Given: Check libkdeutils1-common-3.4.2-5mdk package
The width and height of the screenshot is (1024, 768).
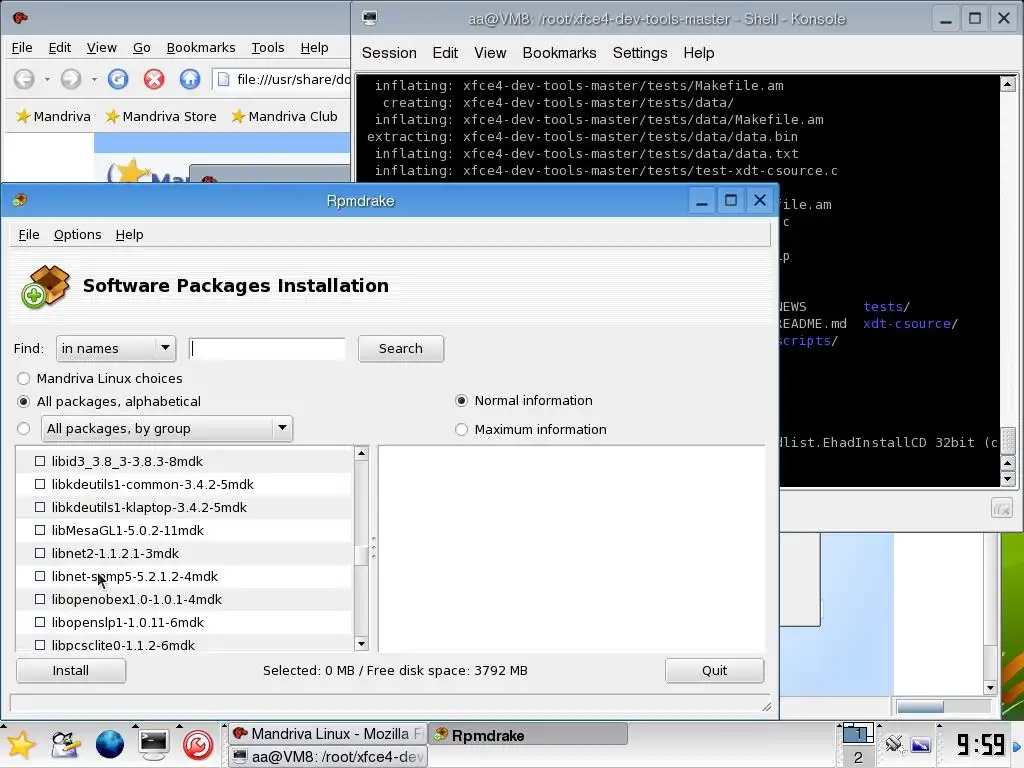Looking at the screenshot, I should click(x=40, y=484).
